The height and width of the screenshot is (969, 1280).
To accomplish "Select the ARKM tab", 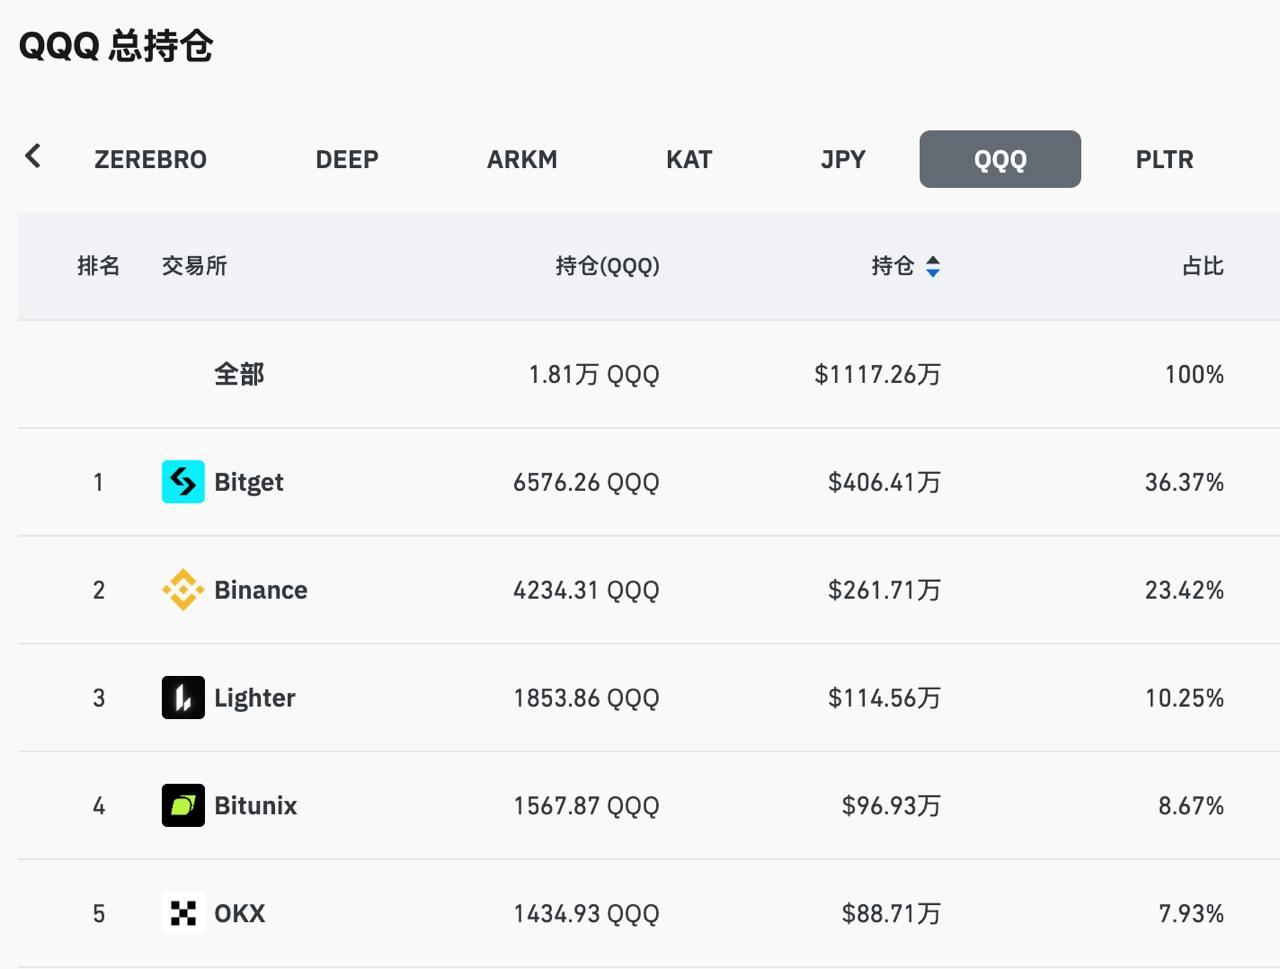I will (x=522, y=159).
